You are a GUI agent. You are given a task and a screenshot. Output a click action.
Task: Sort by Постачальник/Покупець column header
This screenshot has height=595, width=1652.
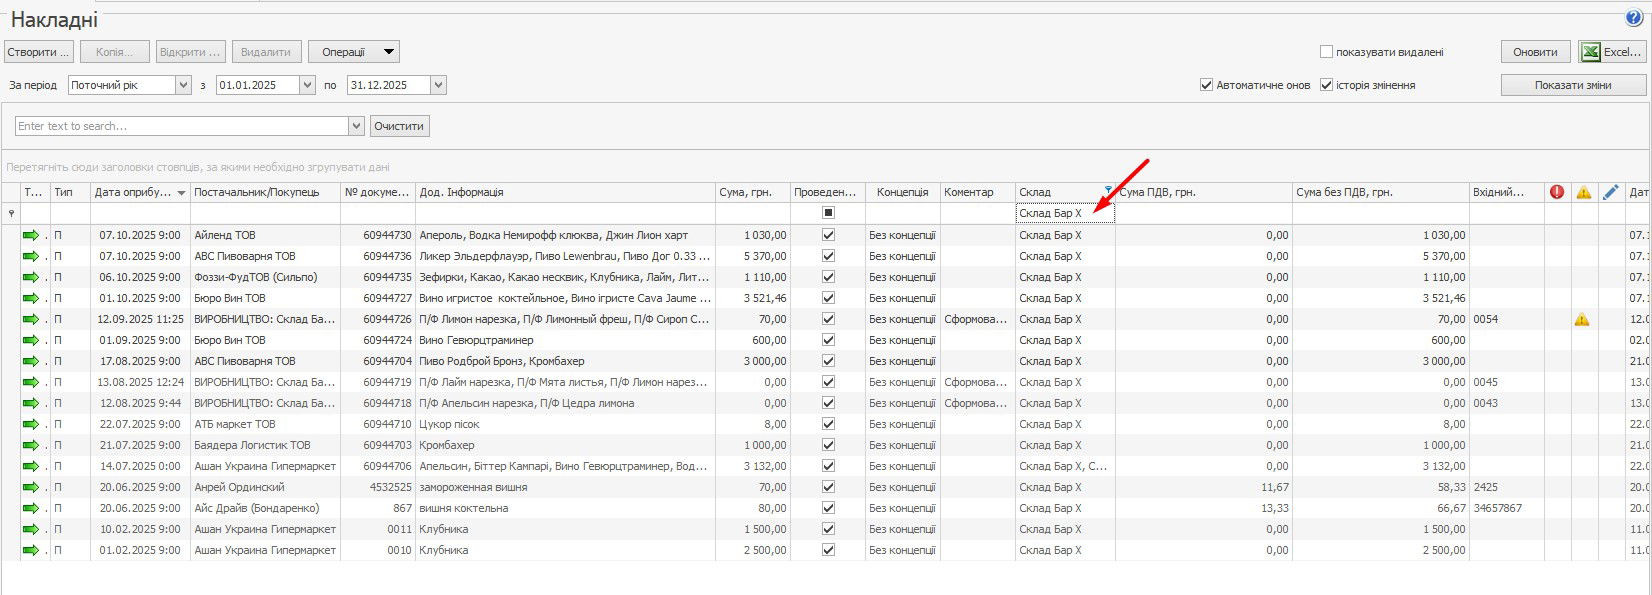click(x=257, y=192)
